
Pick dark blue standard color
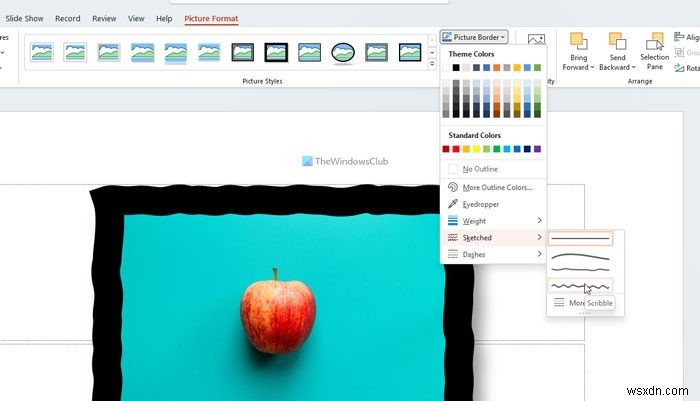[x=527, y=149]
